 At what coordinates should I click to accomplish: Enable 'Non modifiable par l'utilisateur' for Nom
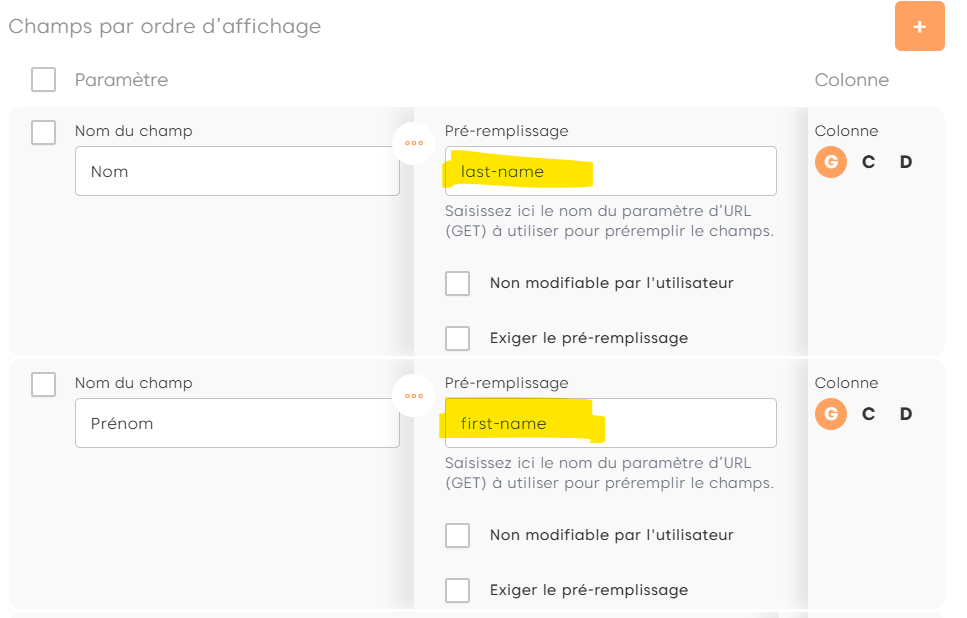tap(457, 283)
